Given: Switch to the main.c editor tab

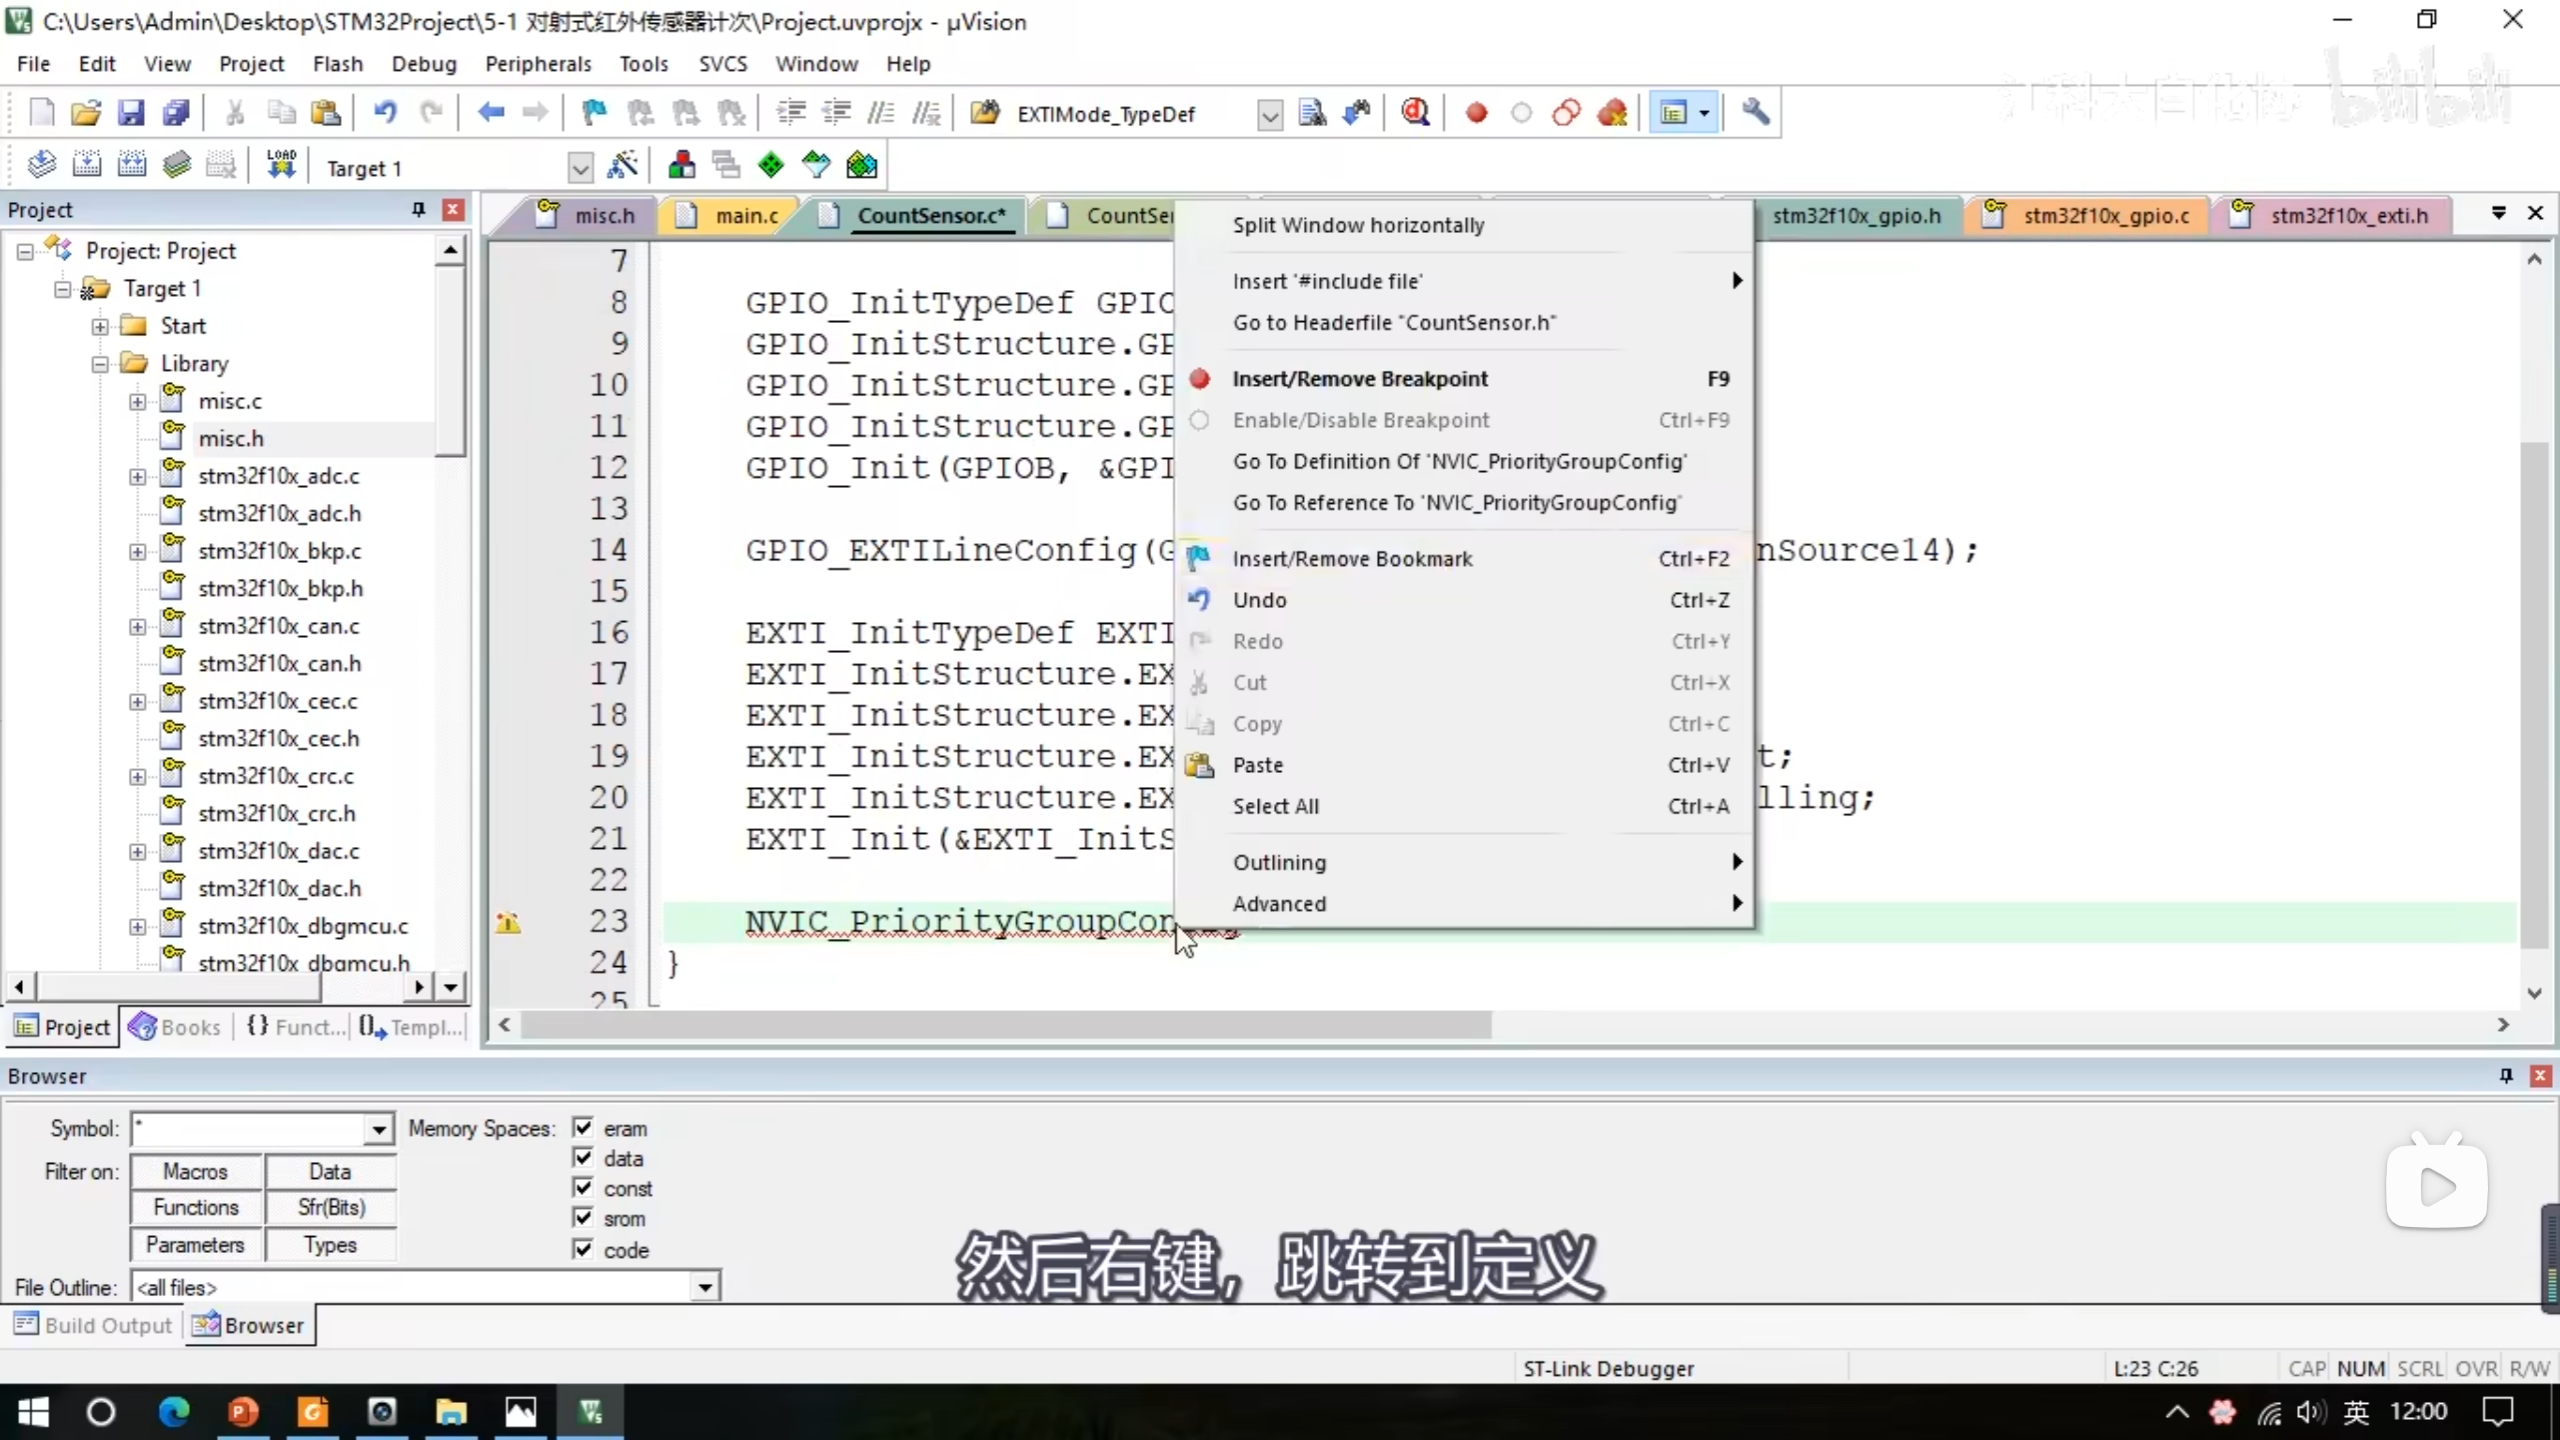Looking at the screenshot, I should [x=745, y=215].
